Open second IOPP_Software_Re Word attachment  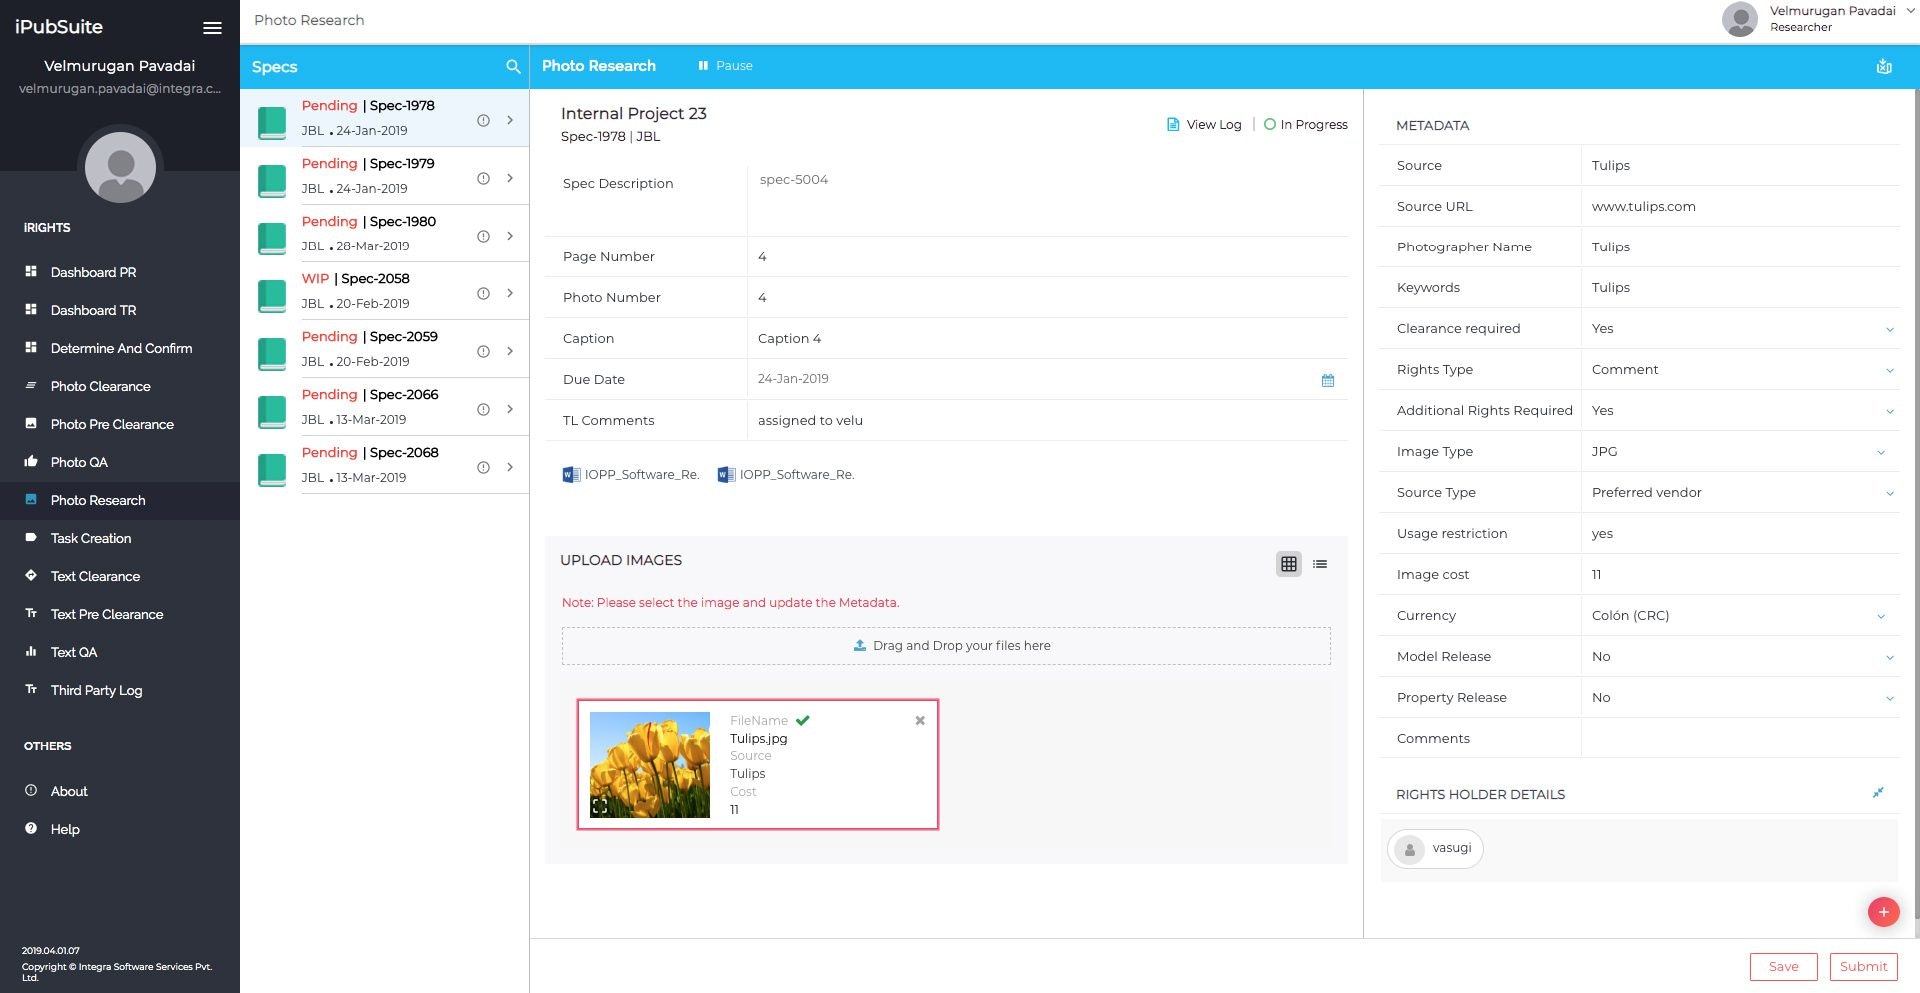786,475
